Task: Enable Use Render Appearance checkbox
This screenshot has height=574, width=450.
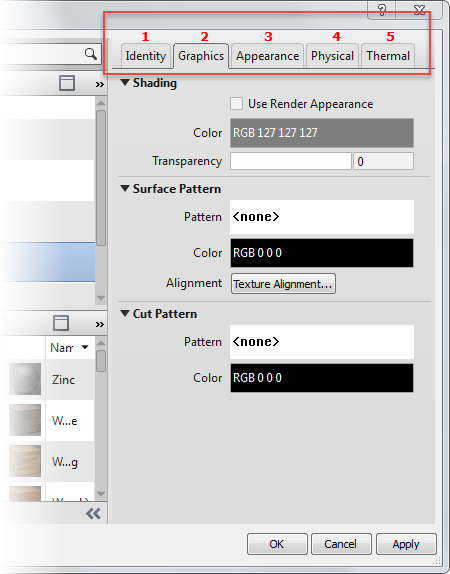Action: coord(236,104)
